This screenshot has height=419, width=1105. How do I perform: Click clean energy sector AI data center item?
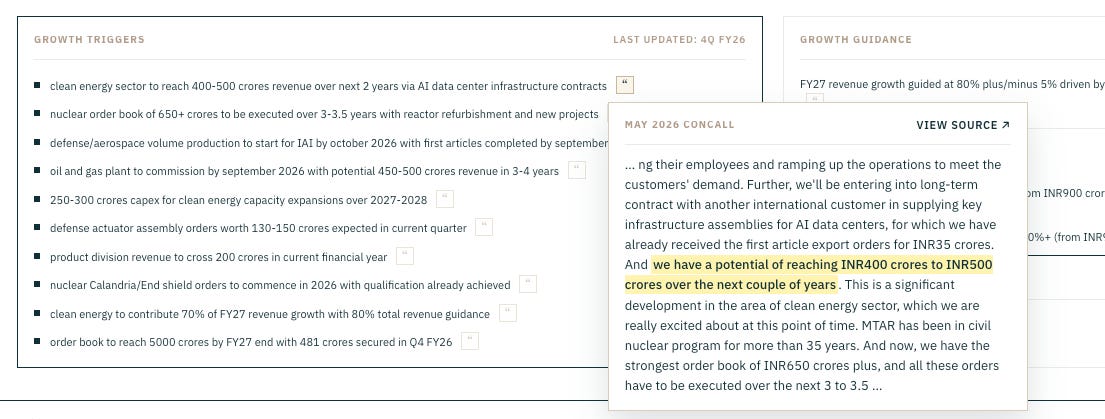point(328,86)
